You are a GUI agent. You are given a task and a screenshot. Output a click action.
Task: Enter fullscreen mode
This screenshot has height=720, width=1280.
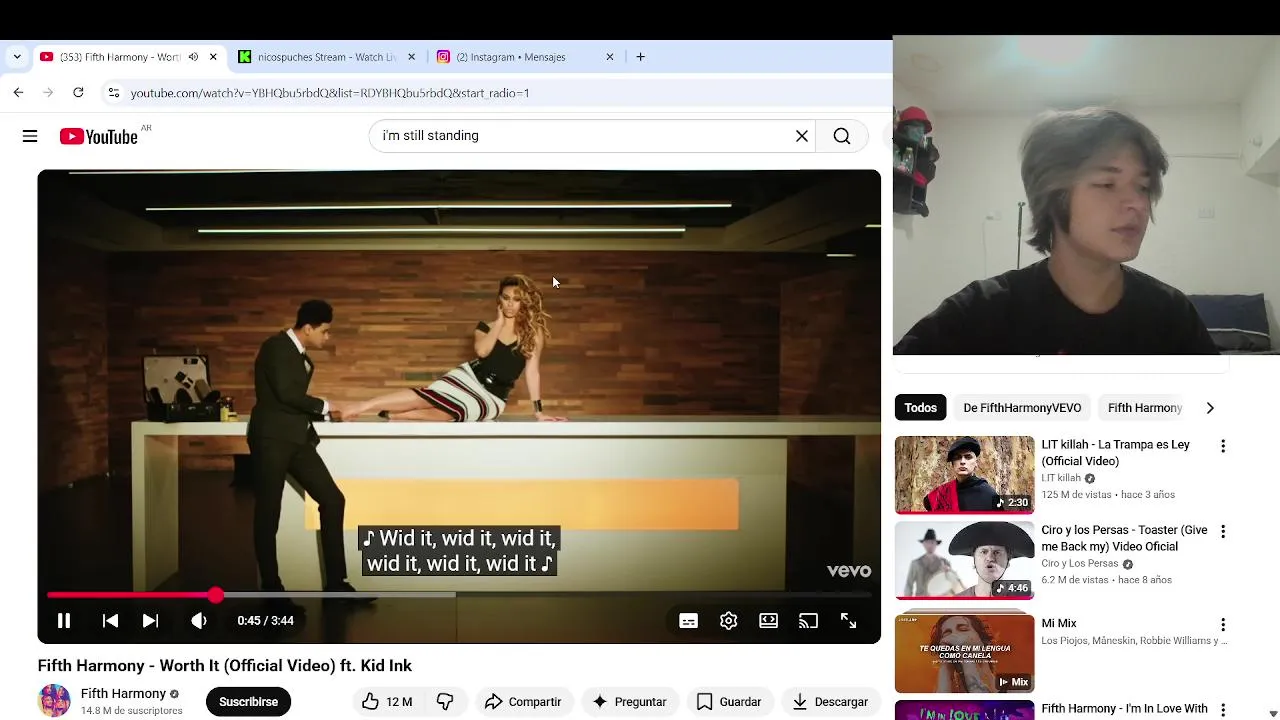848,621
